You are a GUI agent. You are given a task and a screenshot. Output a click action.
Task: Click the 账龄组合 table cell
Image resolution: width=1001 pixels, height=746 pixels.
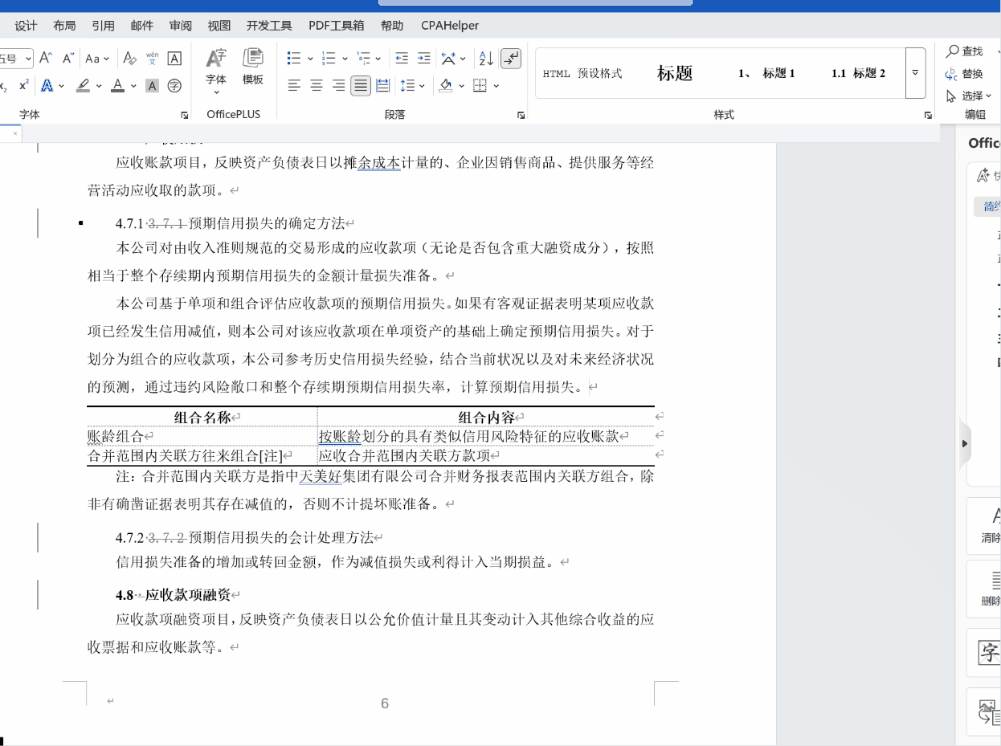click(x=202, y=436)
